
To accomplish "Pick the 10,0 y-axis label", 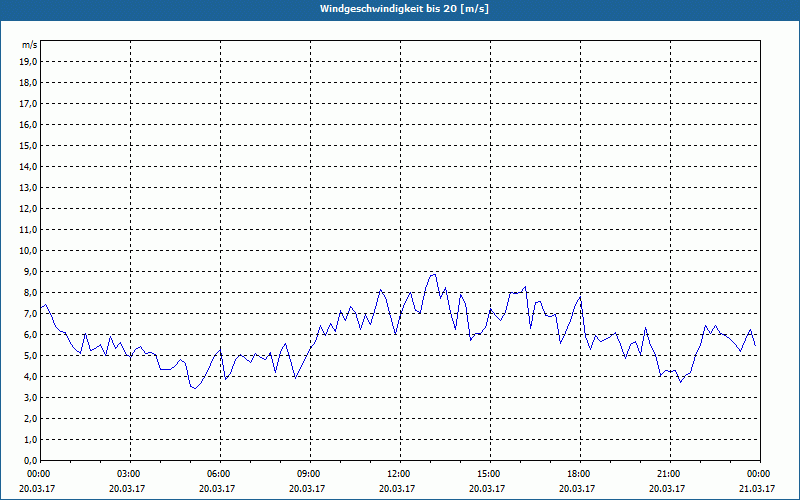I will [28, 251].
